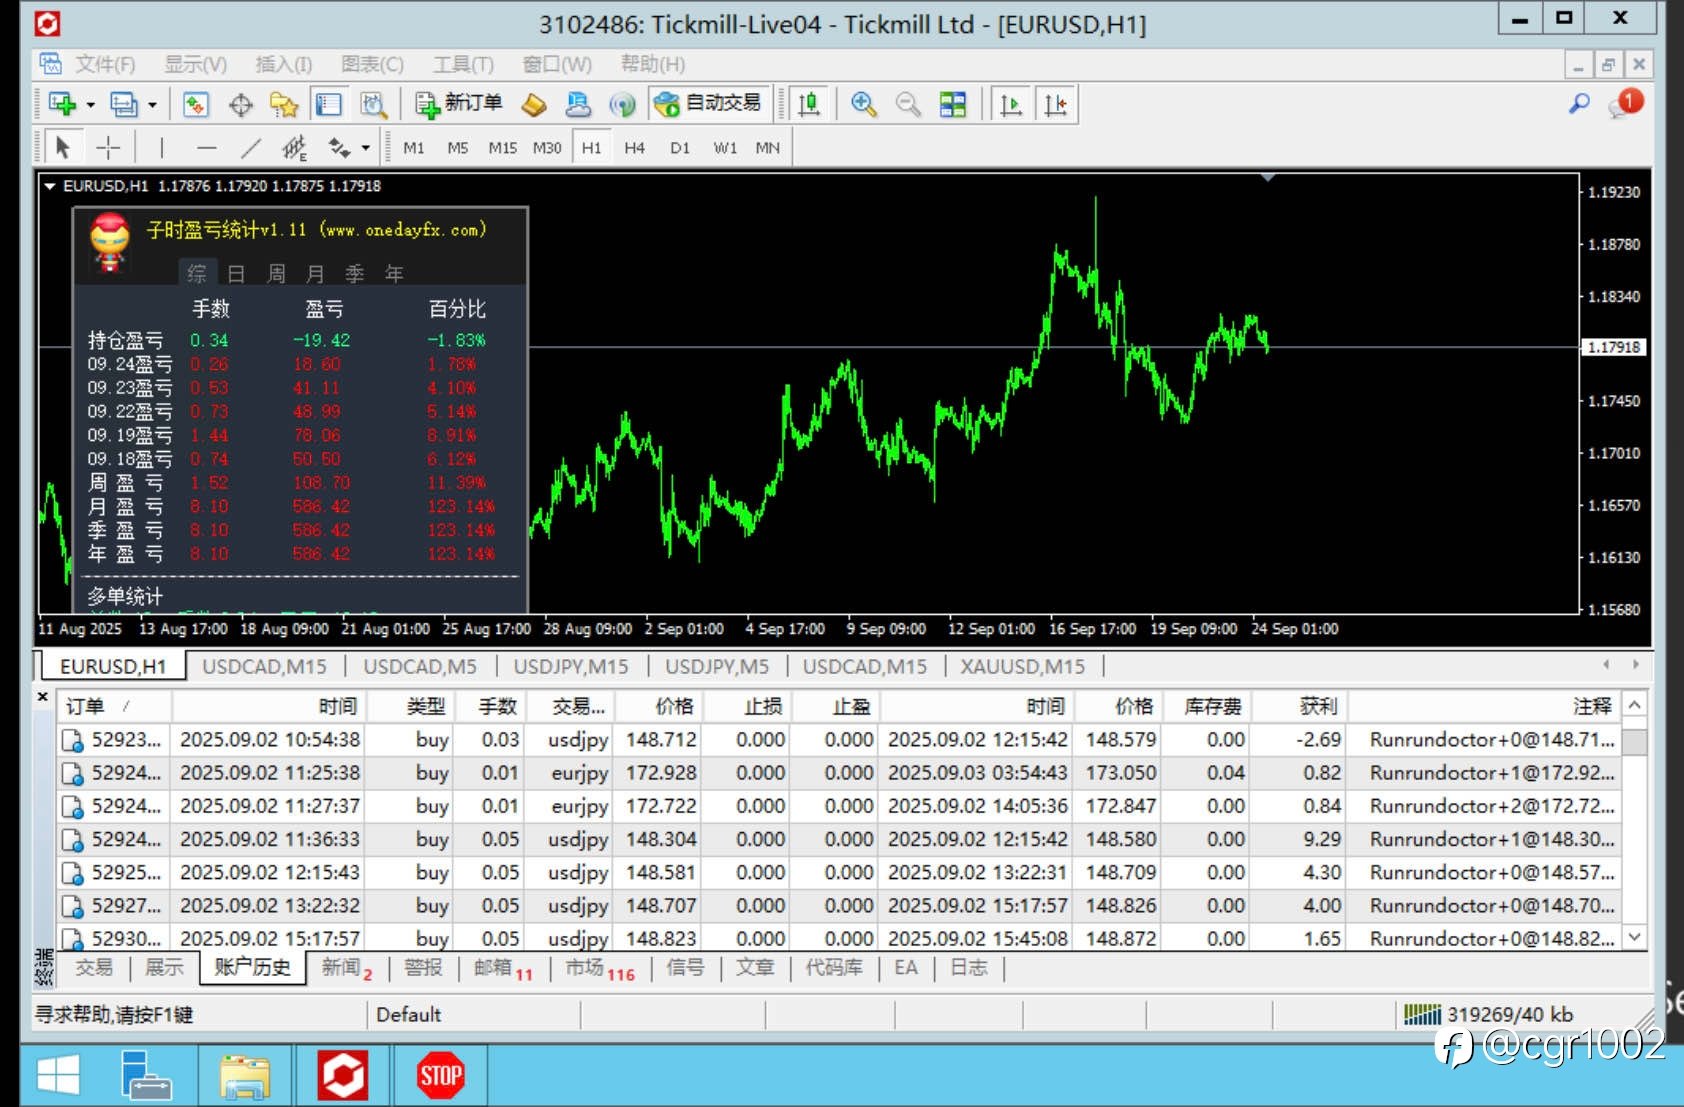Expand the profiles dropdown arrow

point(153,104)
